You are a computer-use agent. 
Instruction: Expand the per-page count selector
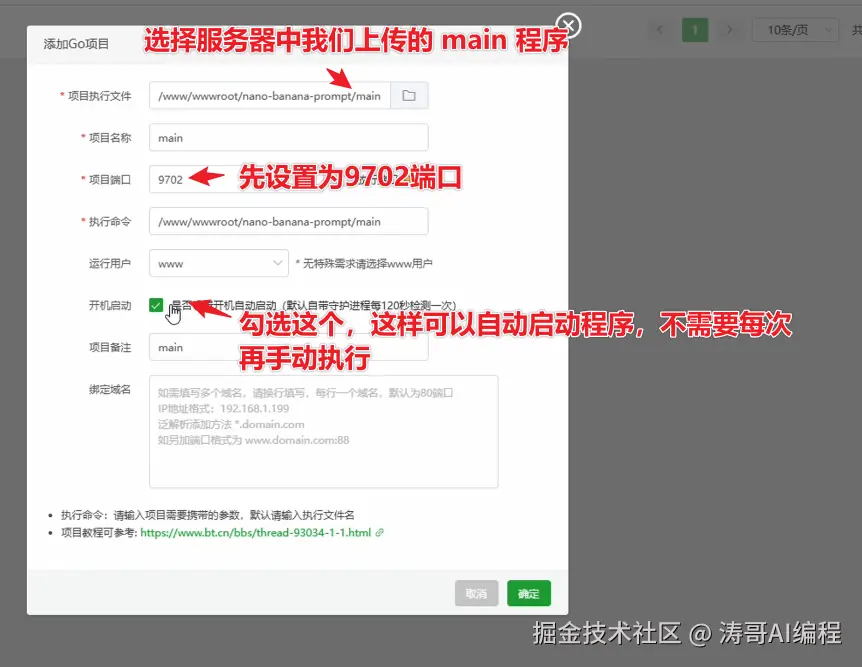tap(795, 29)
